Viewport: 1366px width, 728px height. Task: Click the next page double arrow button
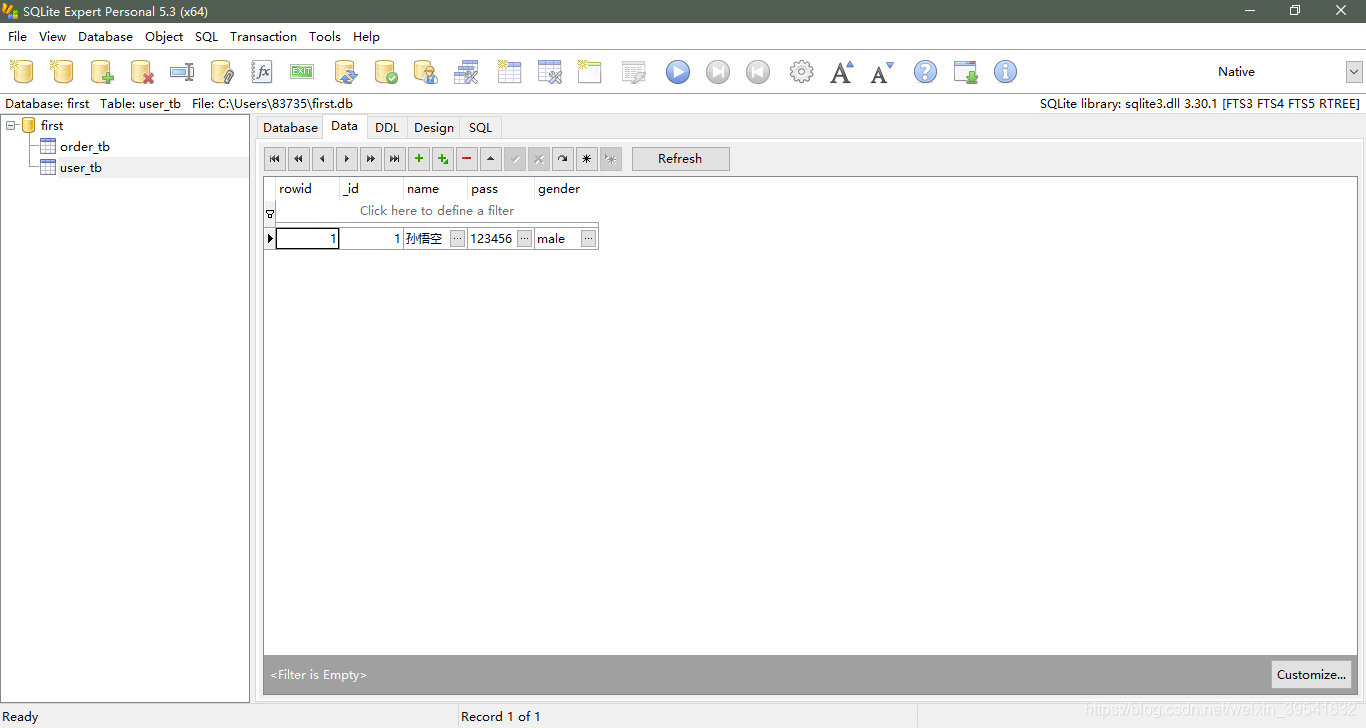371,159
